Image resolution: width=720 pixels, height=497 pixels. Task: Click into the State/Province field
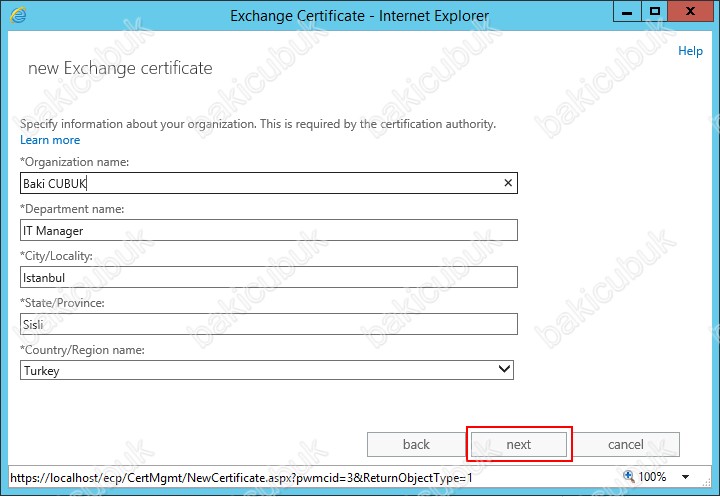pos(269,324)
